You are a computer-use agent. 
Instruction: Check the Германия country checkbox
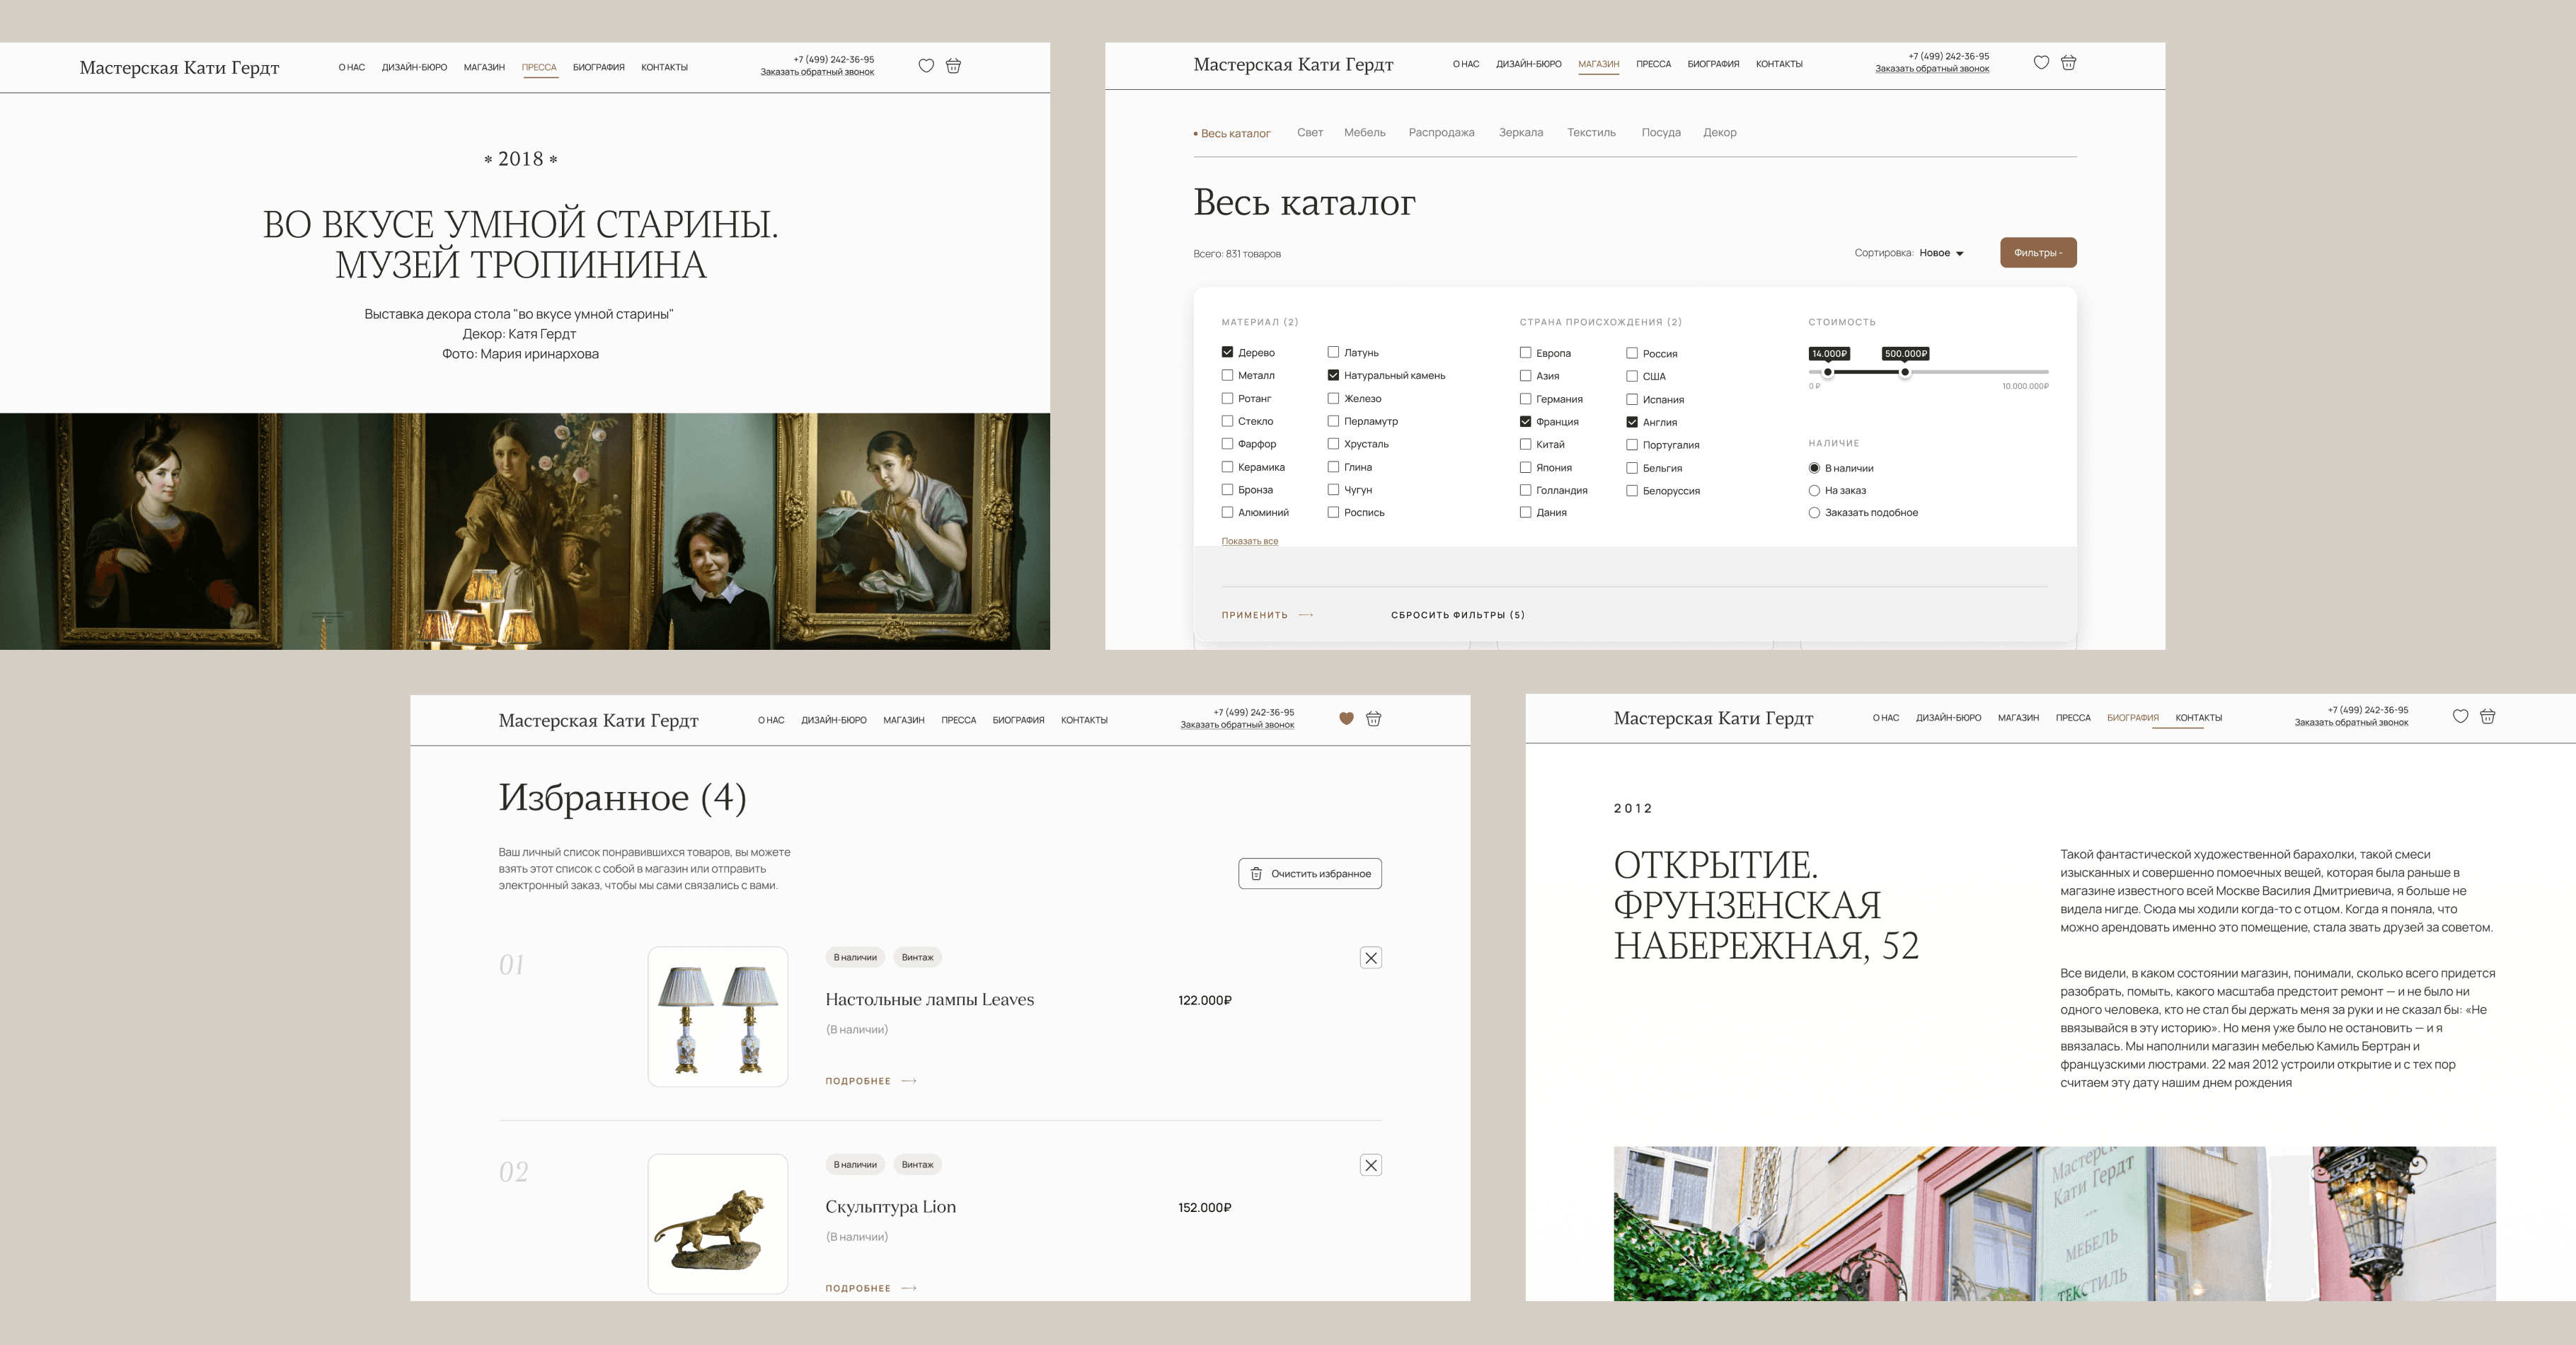tap(1525, 398)
